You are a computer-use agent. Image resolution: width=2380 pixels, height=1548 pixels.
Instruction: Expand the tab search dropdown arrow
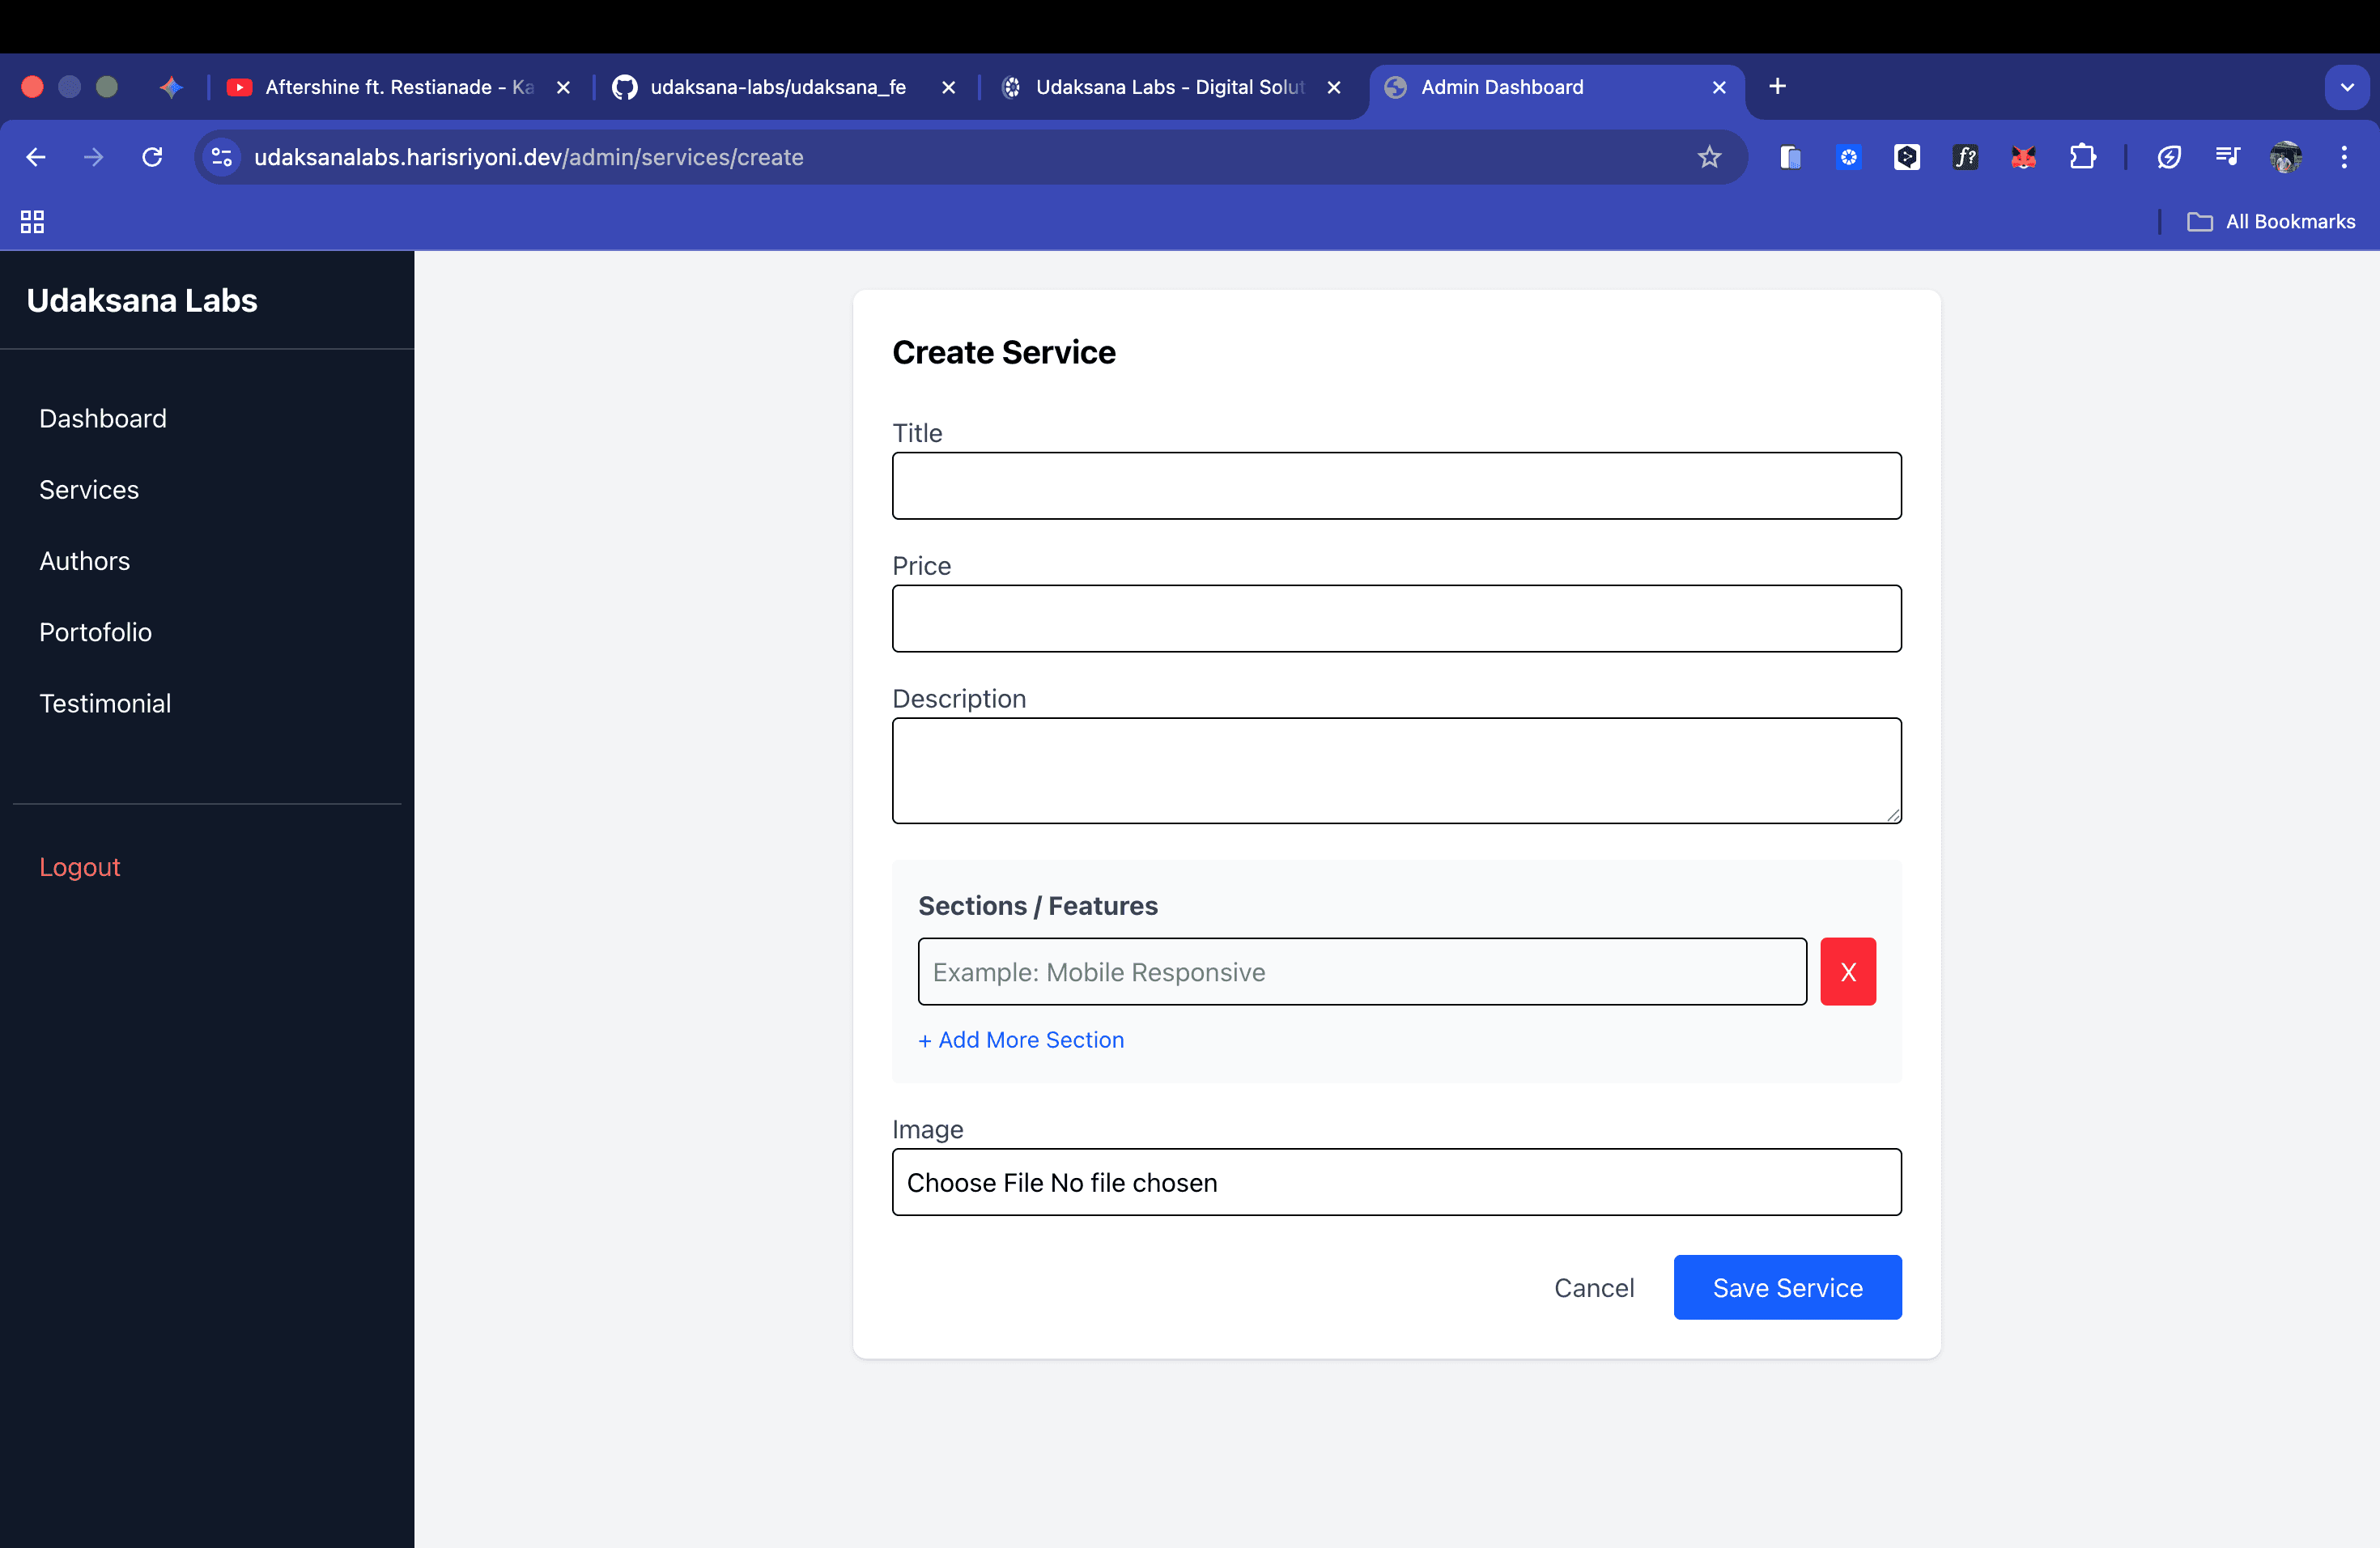tap(2346, 87)
